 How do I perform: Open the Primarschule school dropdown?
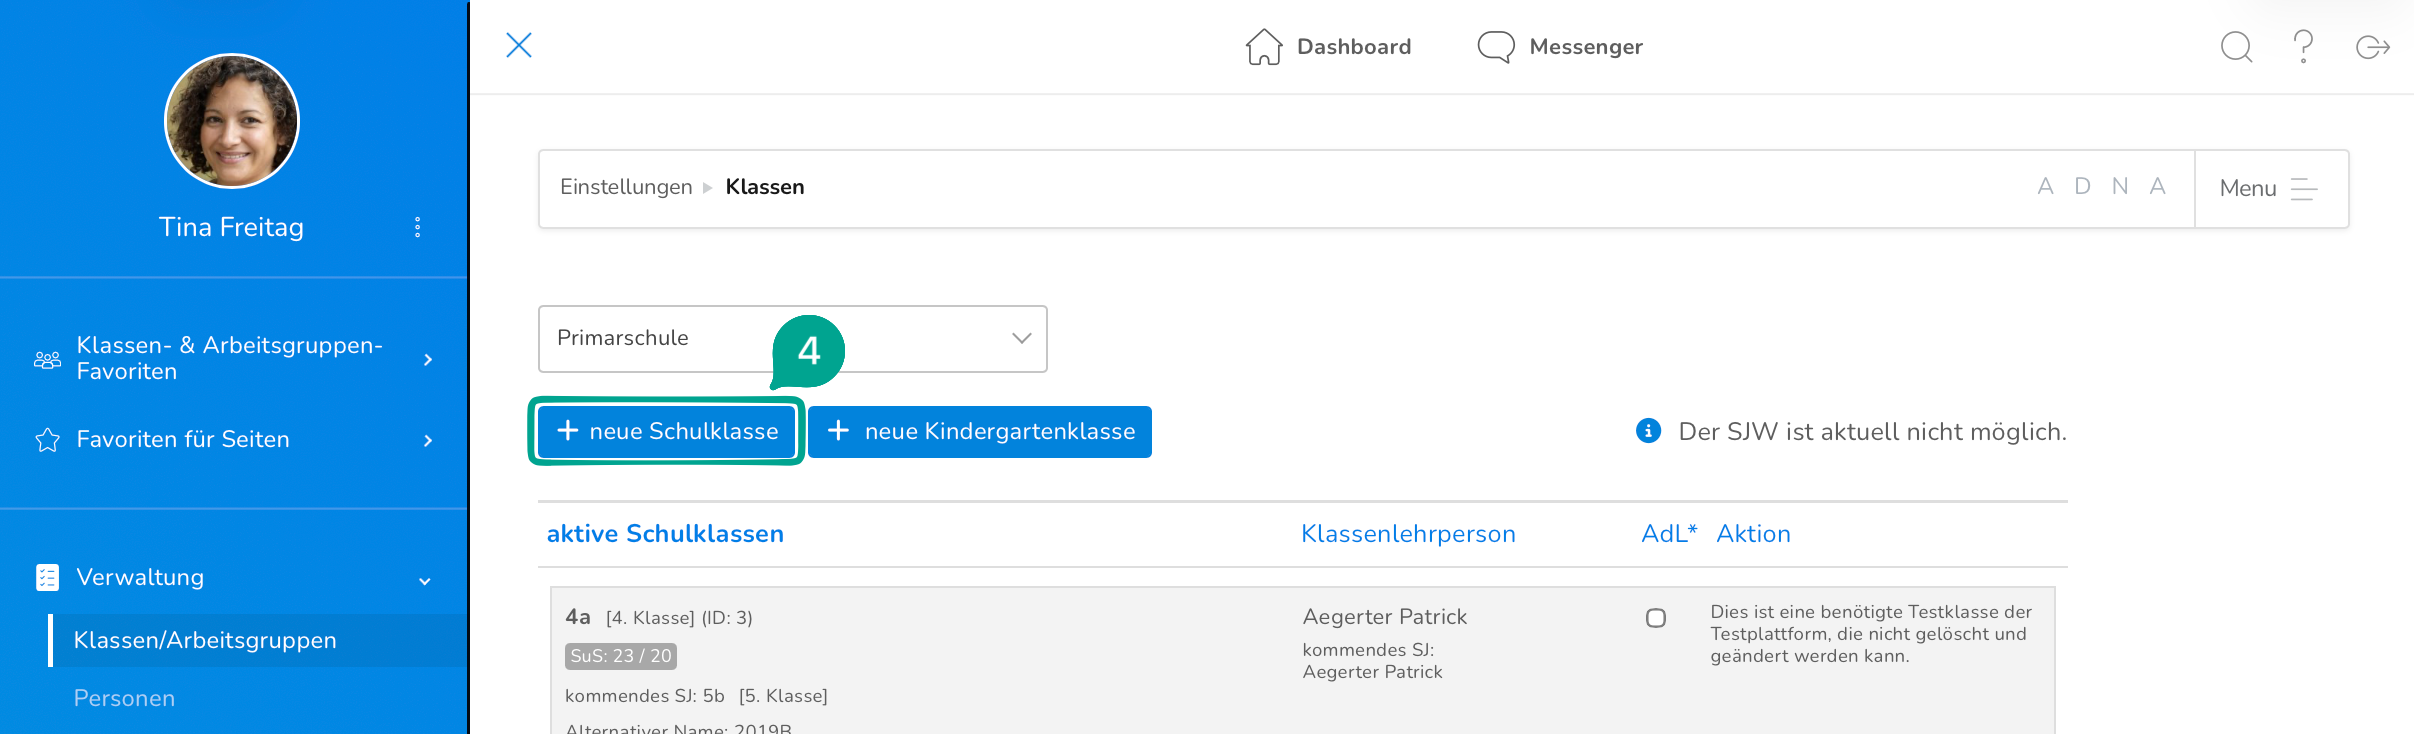coord(793,339)
